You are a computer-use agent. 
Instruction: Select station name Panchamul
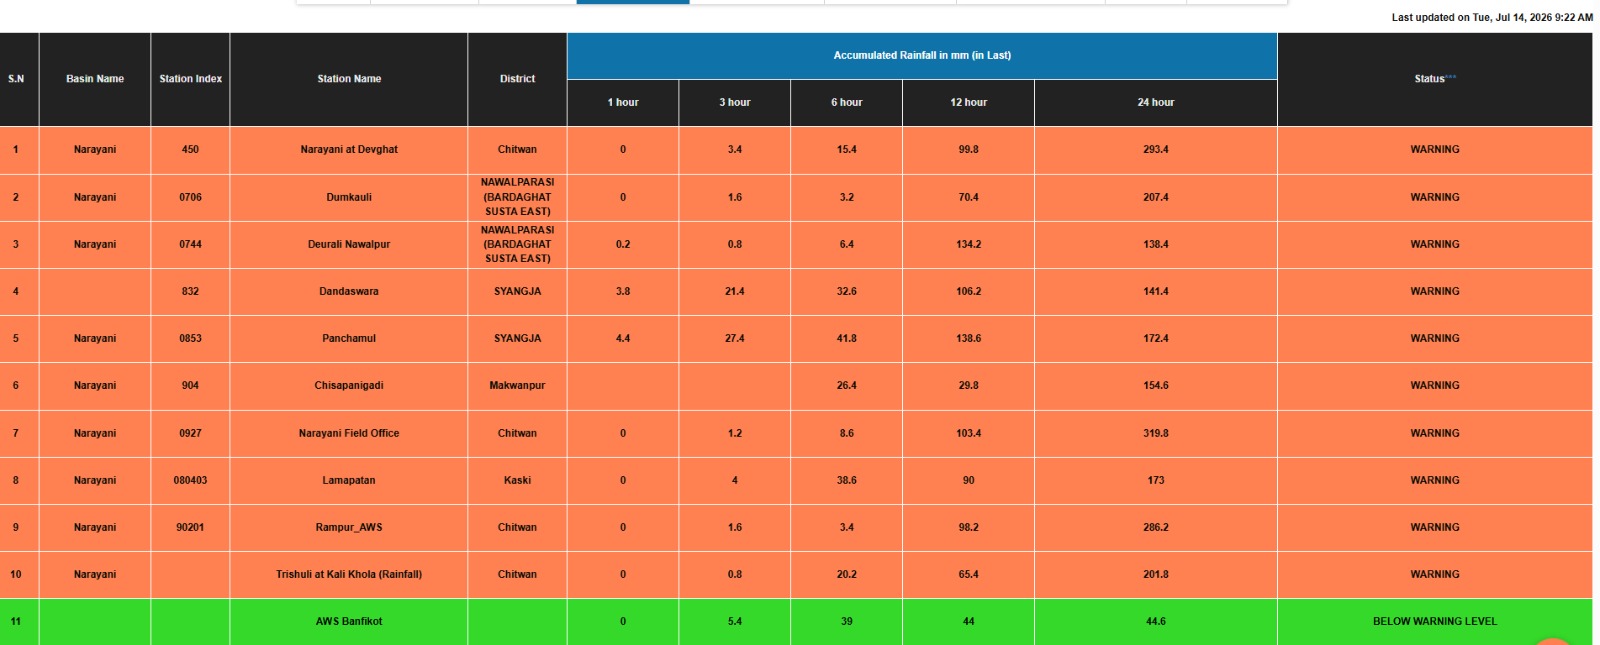pyautogui.click(x=349, y=339)
